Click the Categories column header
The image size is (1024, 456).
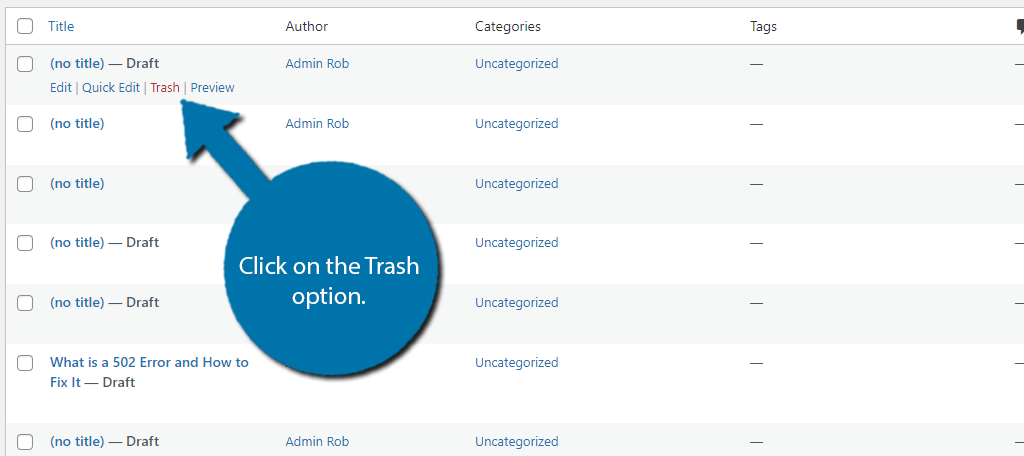tap(507, 26)
